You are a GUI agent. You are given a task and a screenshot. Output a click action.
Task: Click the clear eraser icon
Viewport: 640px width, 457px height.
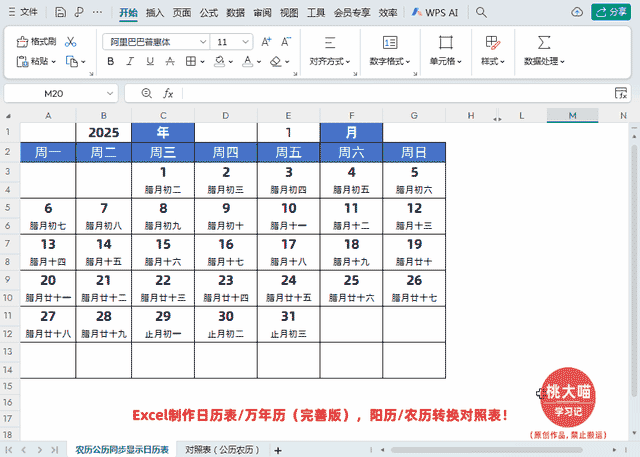(276, 61)
